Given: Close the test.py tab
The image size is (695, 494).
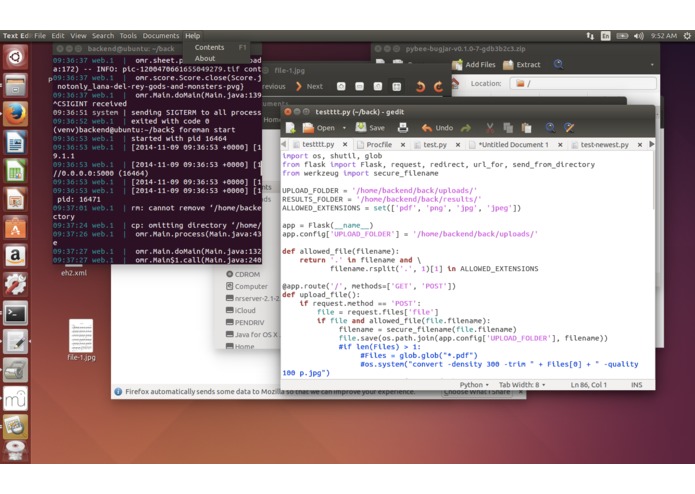Looking at the screenshot, I should [458, 144].
